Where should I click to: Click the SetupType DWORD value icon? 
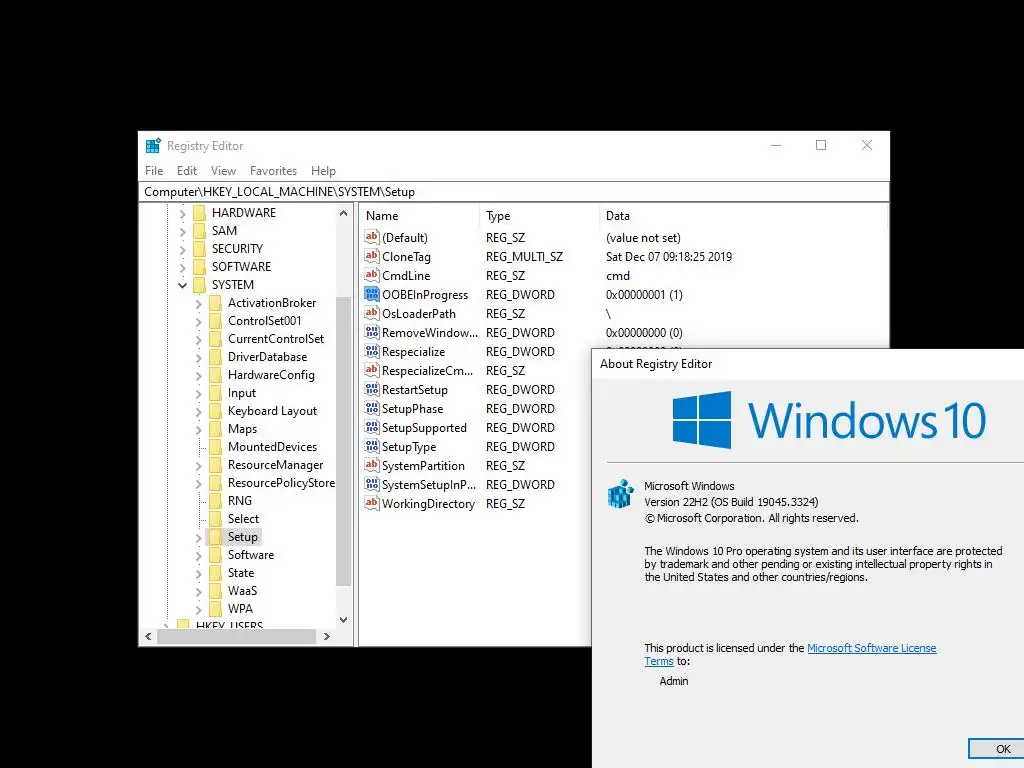[x=372, y=446]
